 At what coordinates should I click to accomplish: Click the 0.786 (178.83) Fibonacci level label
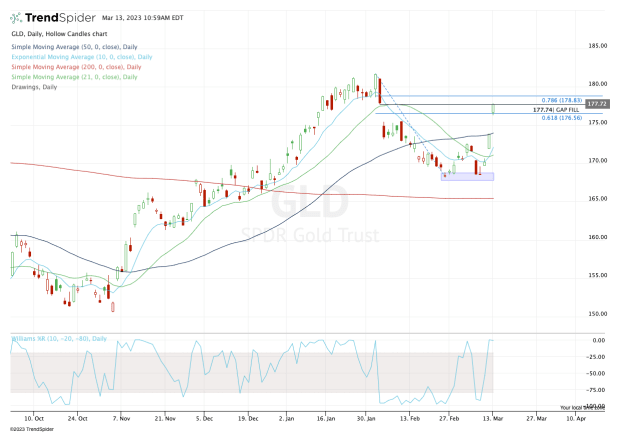561,100
